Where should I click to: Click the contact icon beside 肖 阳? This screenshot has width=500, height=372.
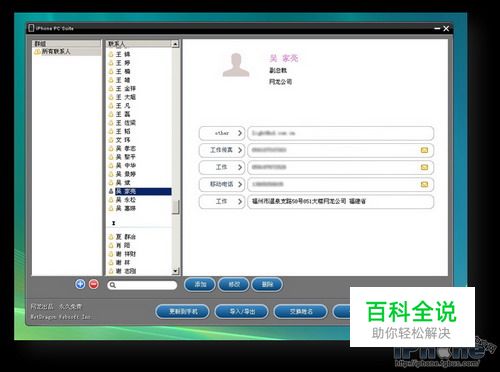coord(111,245)
